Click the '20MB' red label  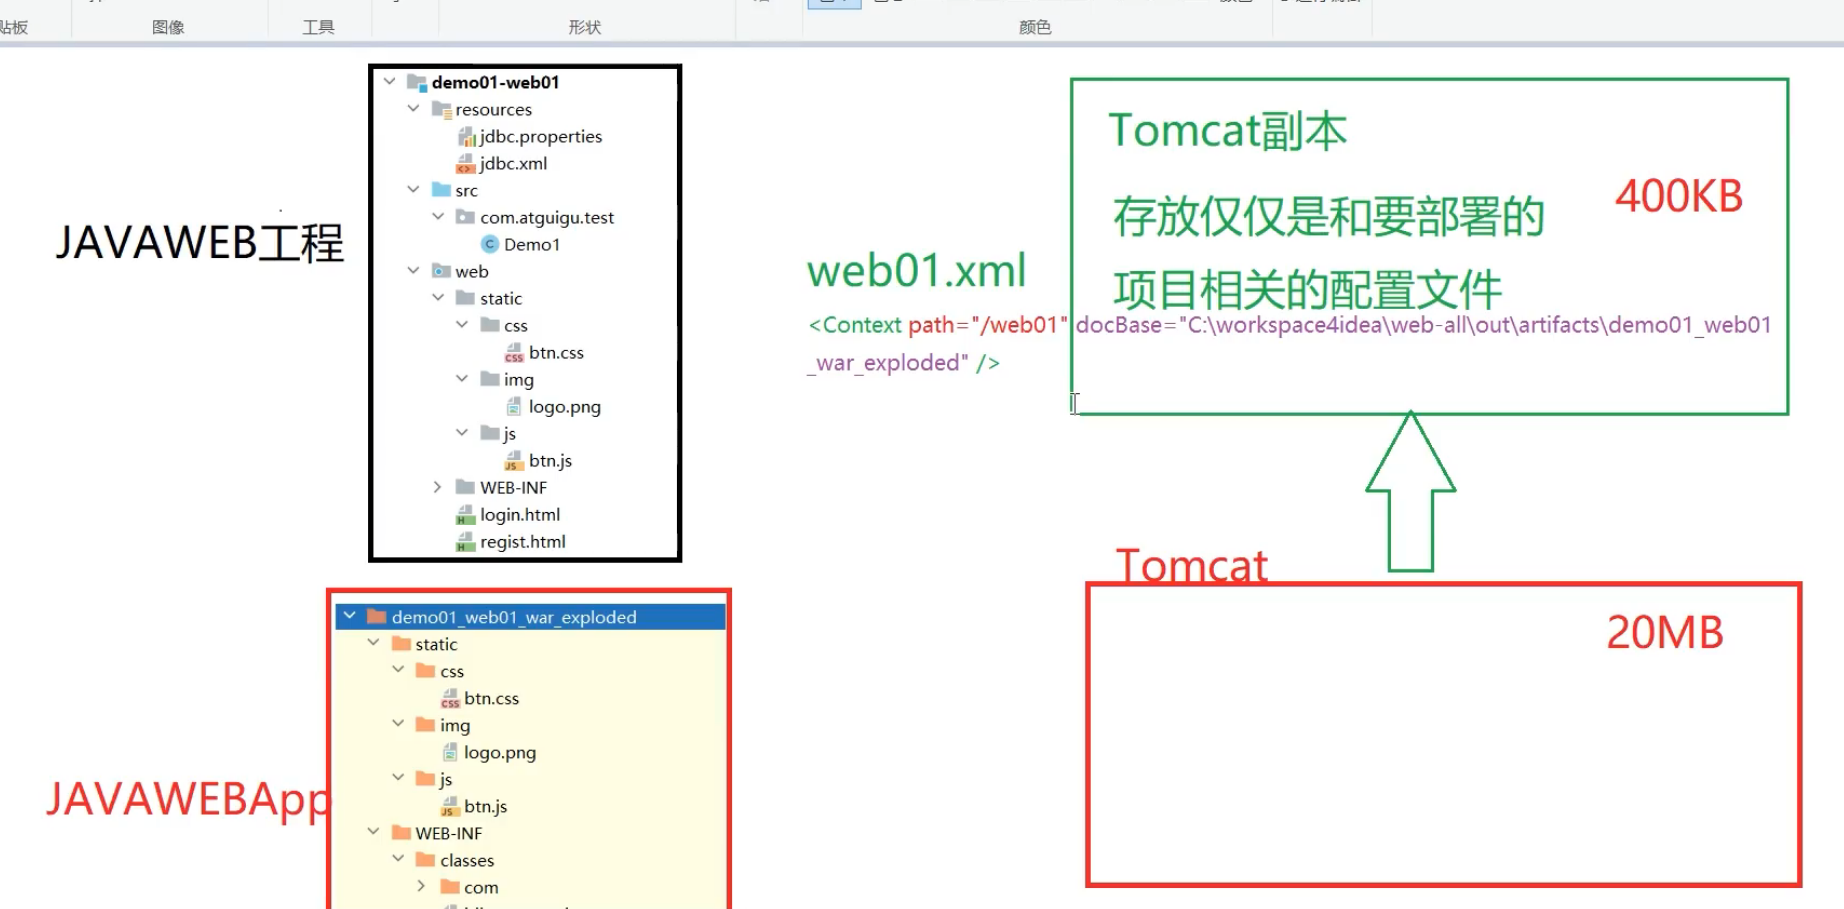tap(1665, 633)
